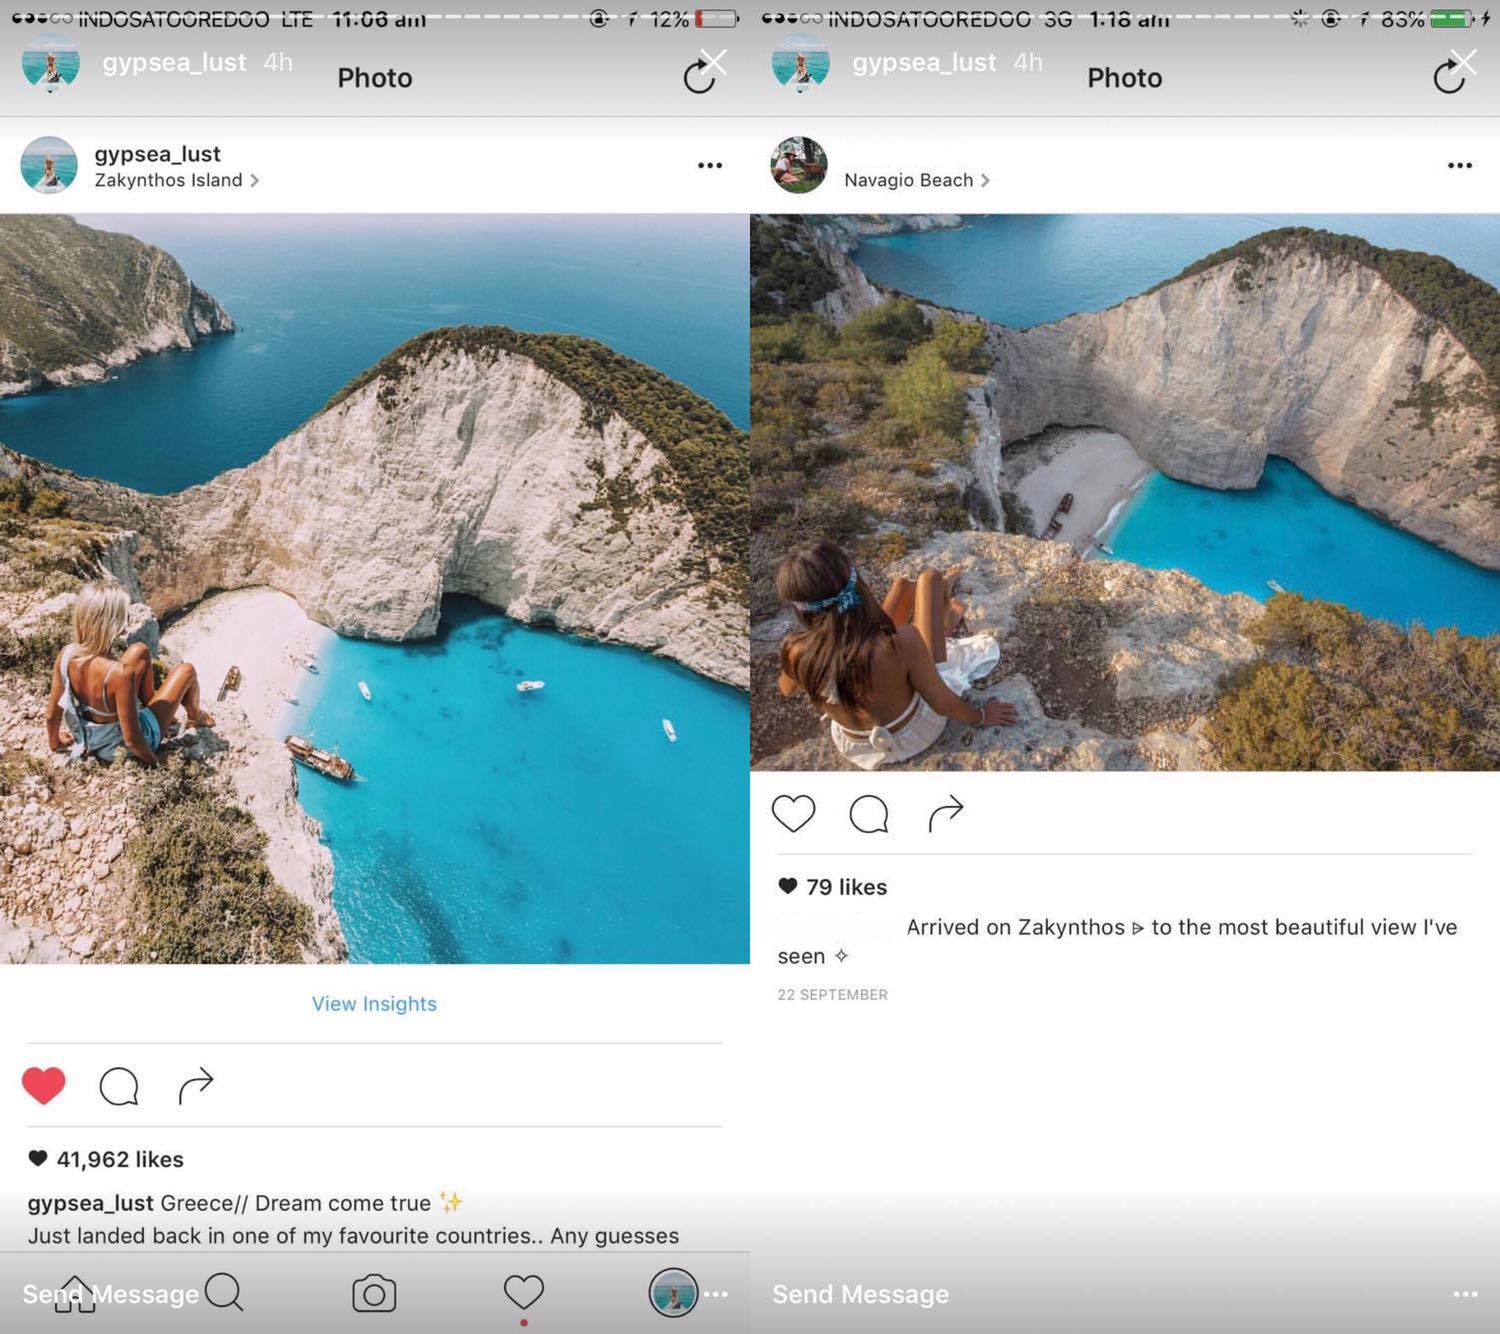Open profile tab avatar in bottom bar
Viewport: 1500px width, 1334px height.
(673, 1293)
